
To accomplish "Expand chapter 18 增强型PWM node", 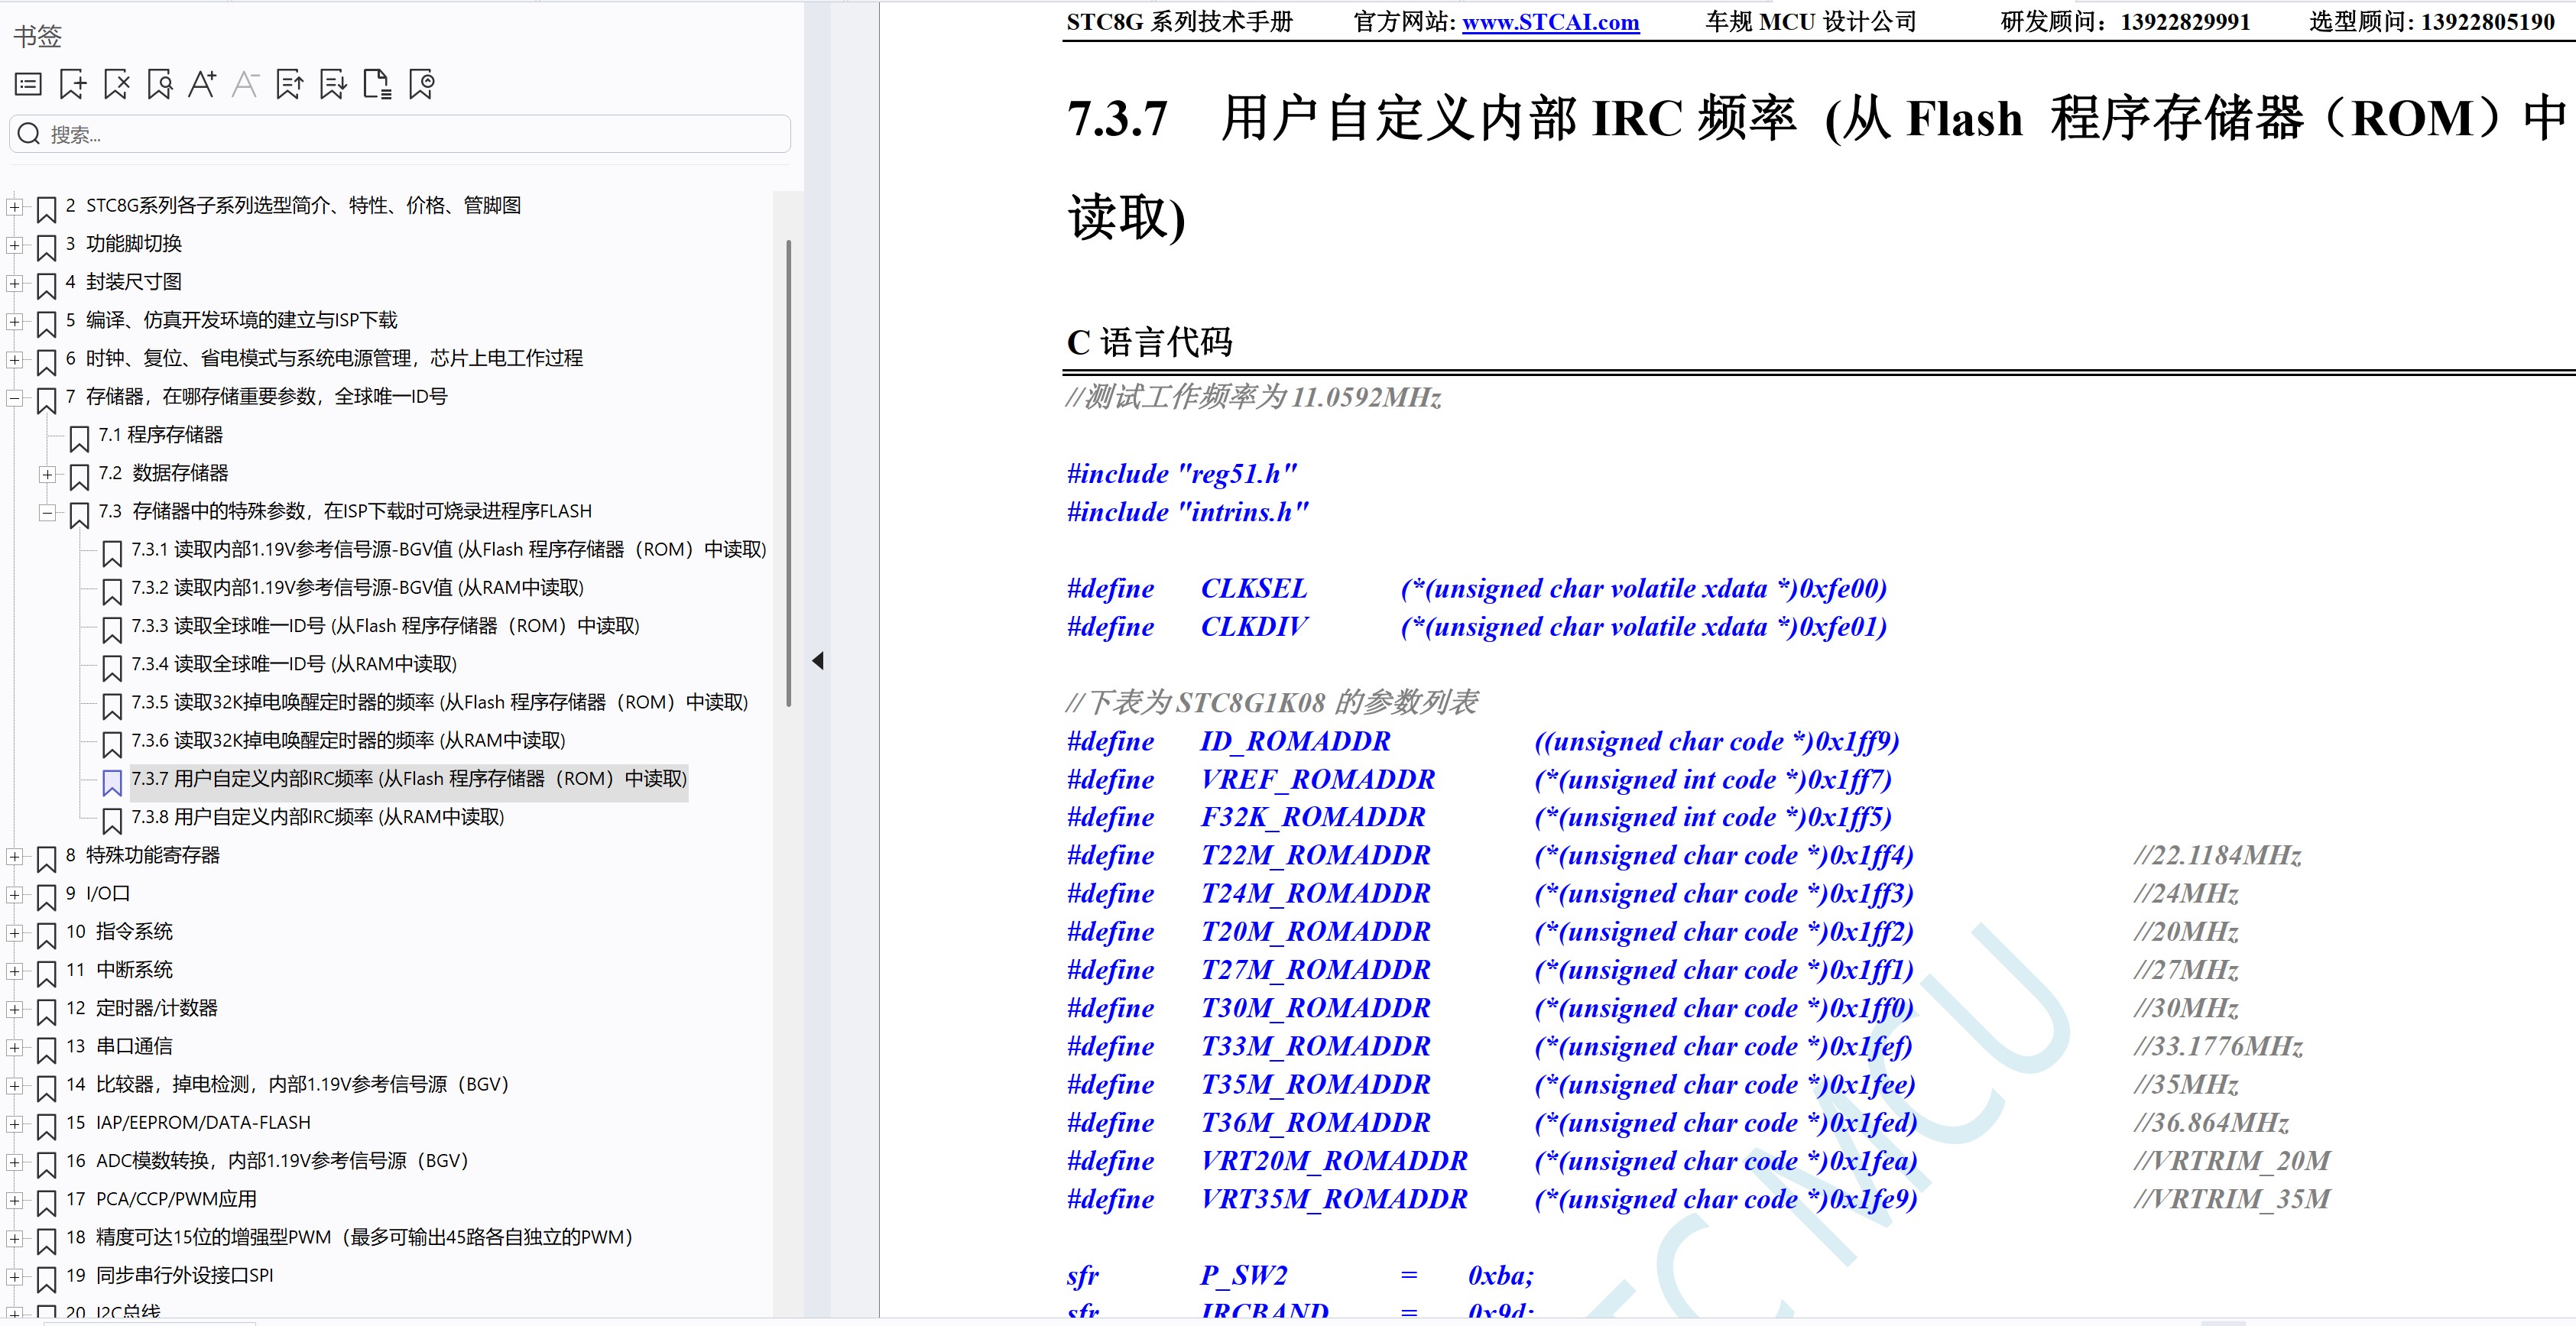I will click(14, 1239).
